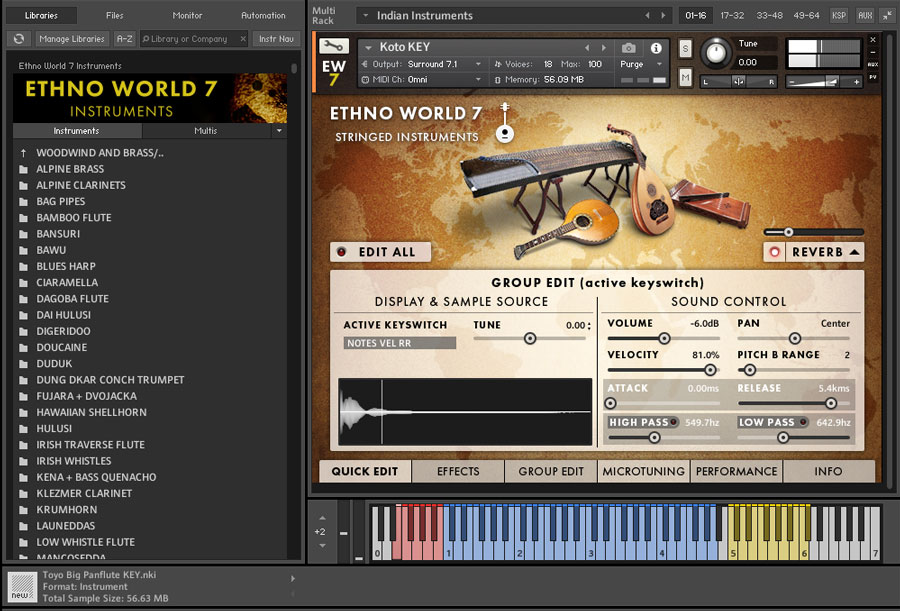Open the MICROTUNING tab
Viewport: 900px width, 611px height.
click(643, 471)
